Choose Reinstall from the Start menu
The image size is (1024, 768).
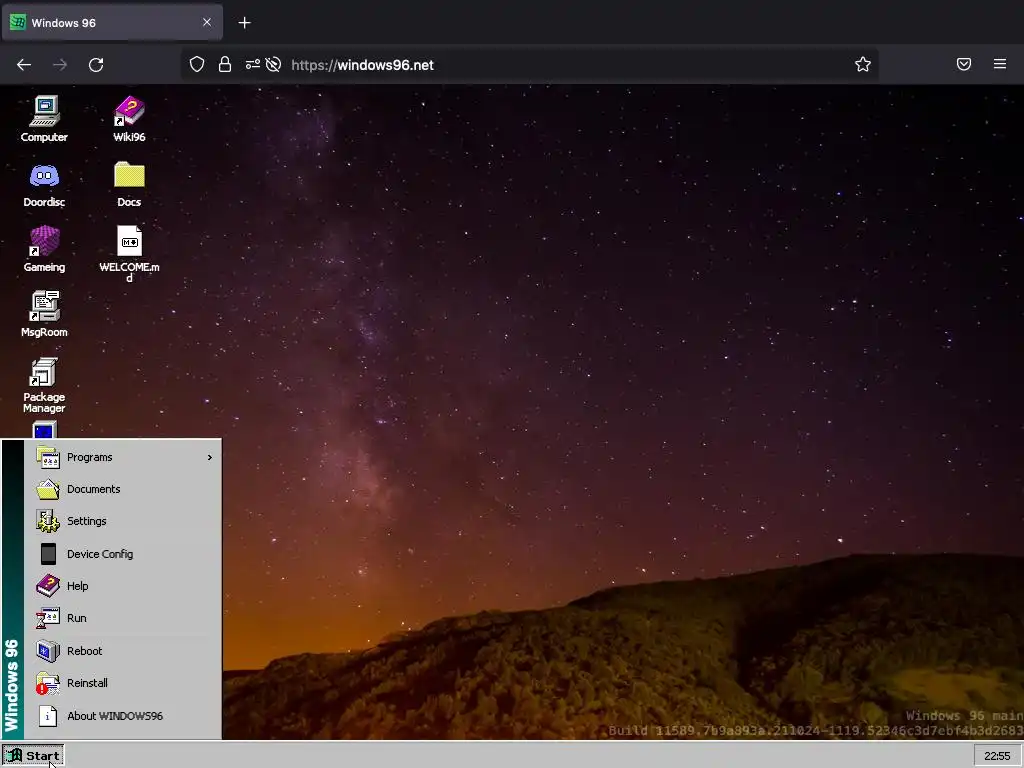click(x=123, y=683)
